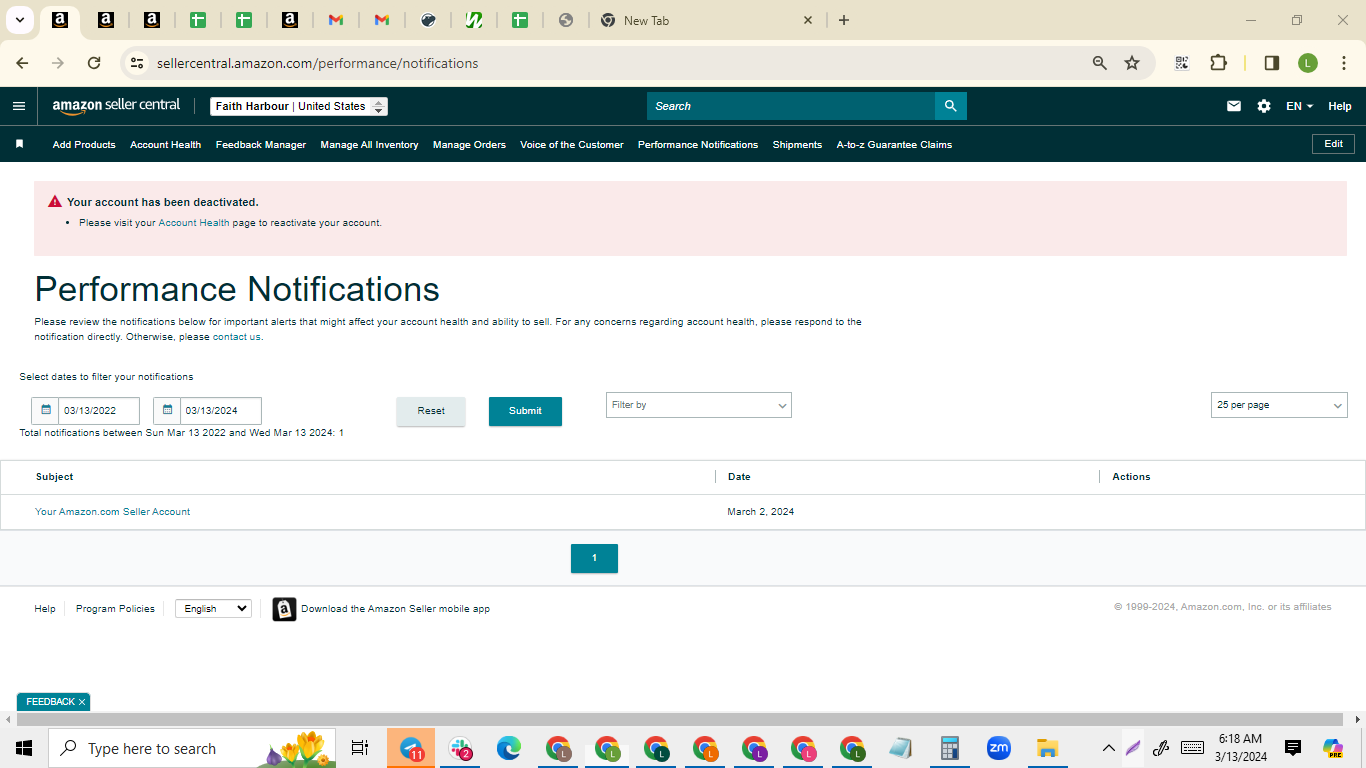Open the Filter by dropdown
Viewport: 1366px width, 768px height.
click(x=698, y=405)
